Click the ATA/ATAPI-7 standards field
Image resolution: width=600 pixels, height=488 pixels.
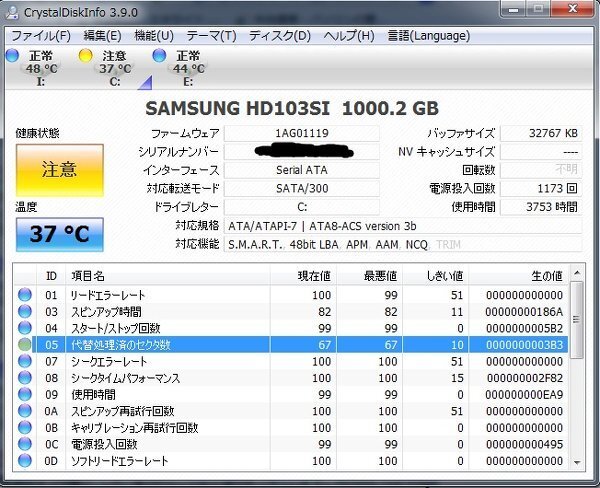(x=403, y=226)
